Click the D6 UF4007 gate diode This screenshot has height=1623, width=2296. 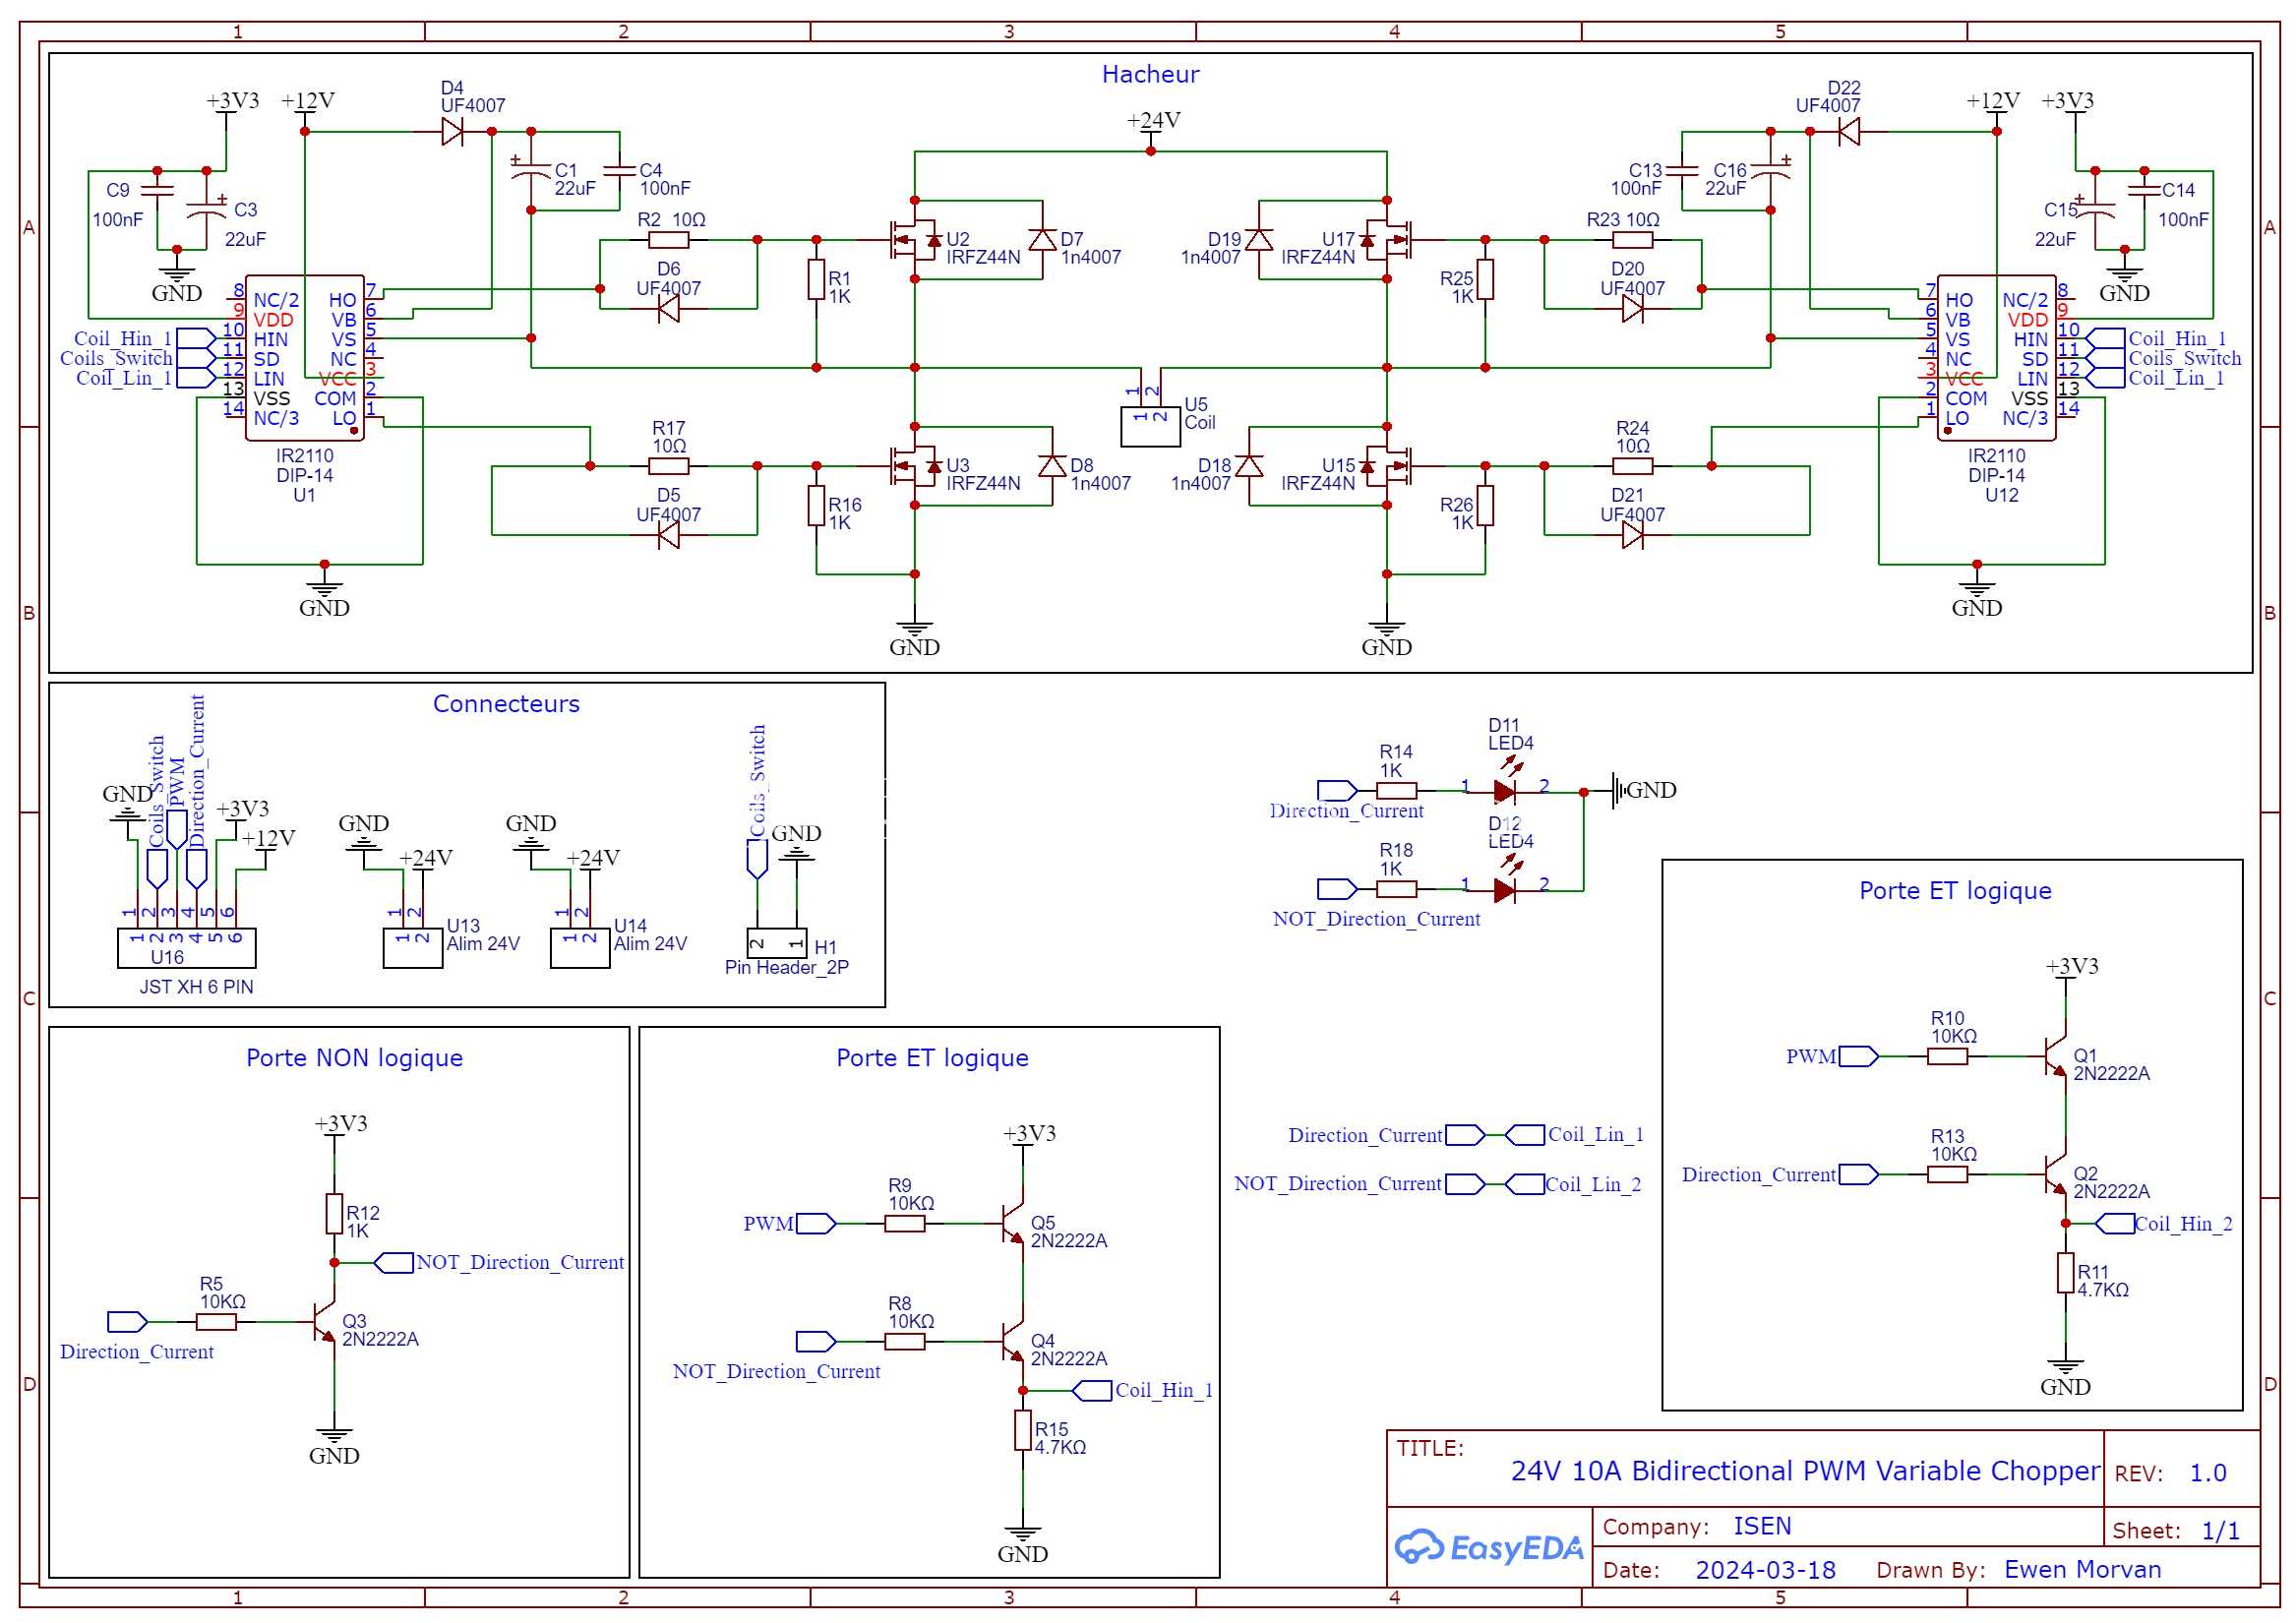click(x=669, y=309)
